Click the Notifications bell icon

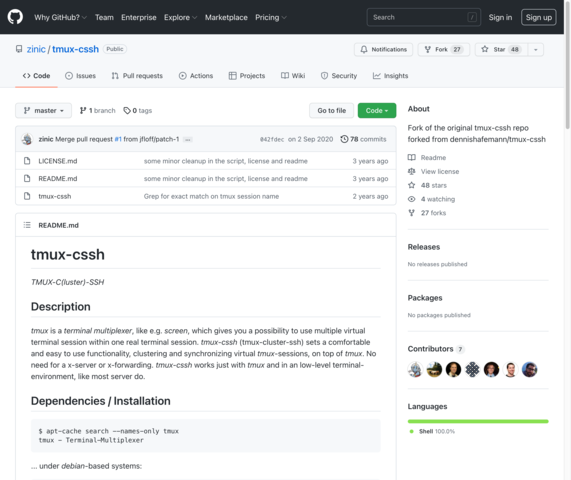[x=363, y=50]
